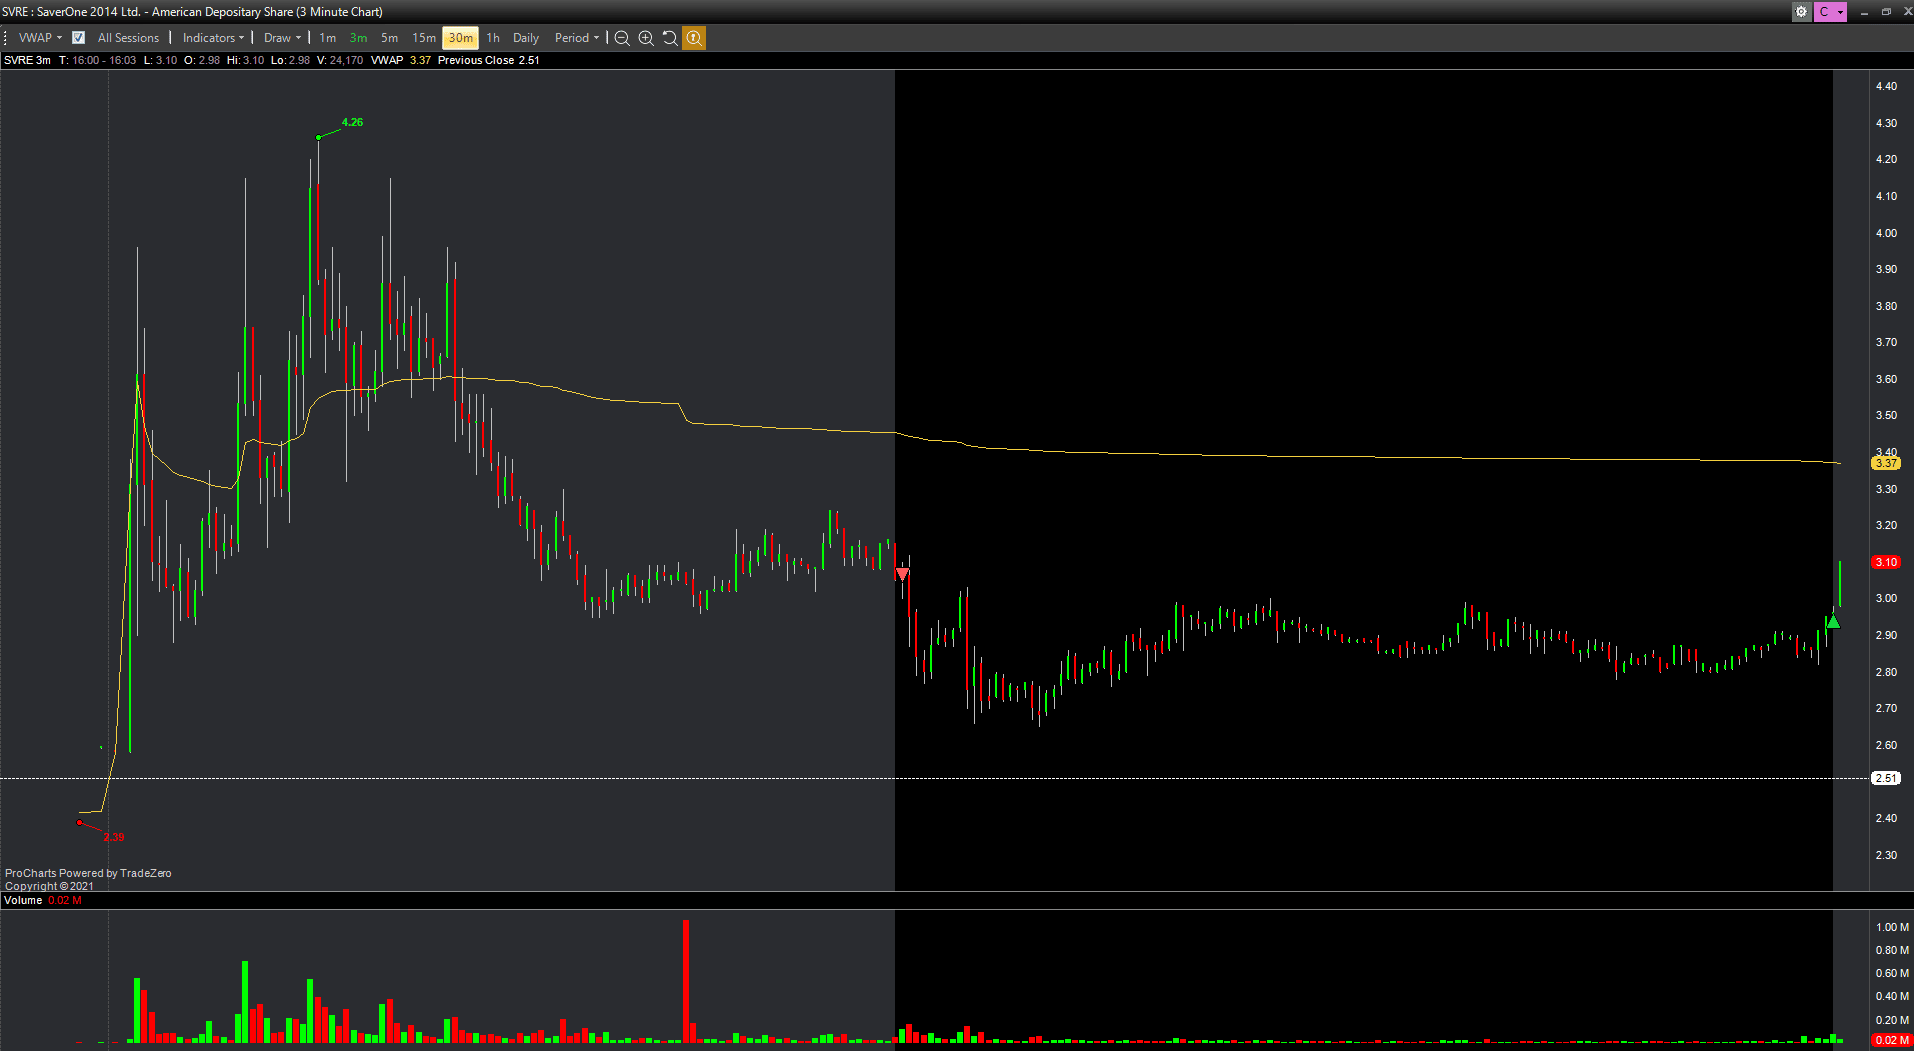Switch to the 1h timeframe
The height and width of the screenshot is (1051, 1914).
493,38
